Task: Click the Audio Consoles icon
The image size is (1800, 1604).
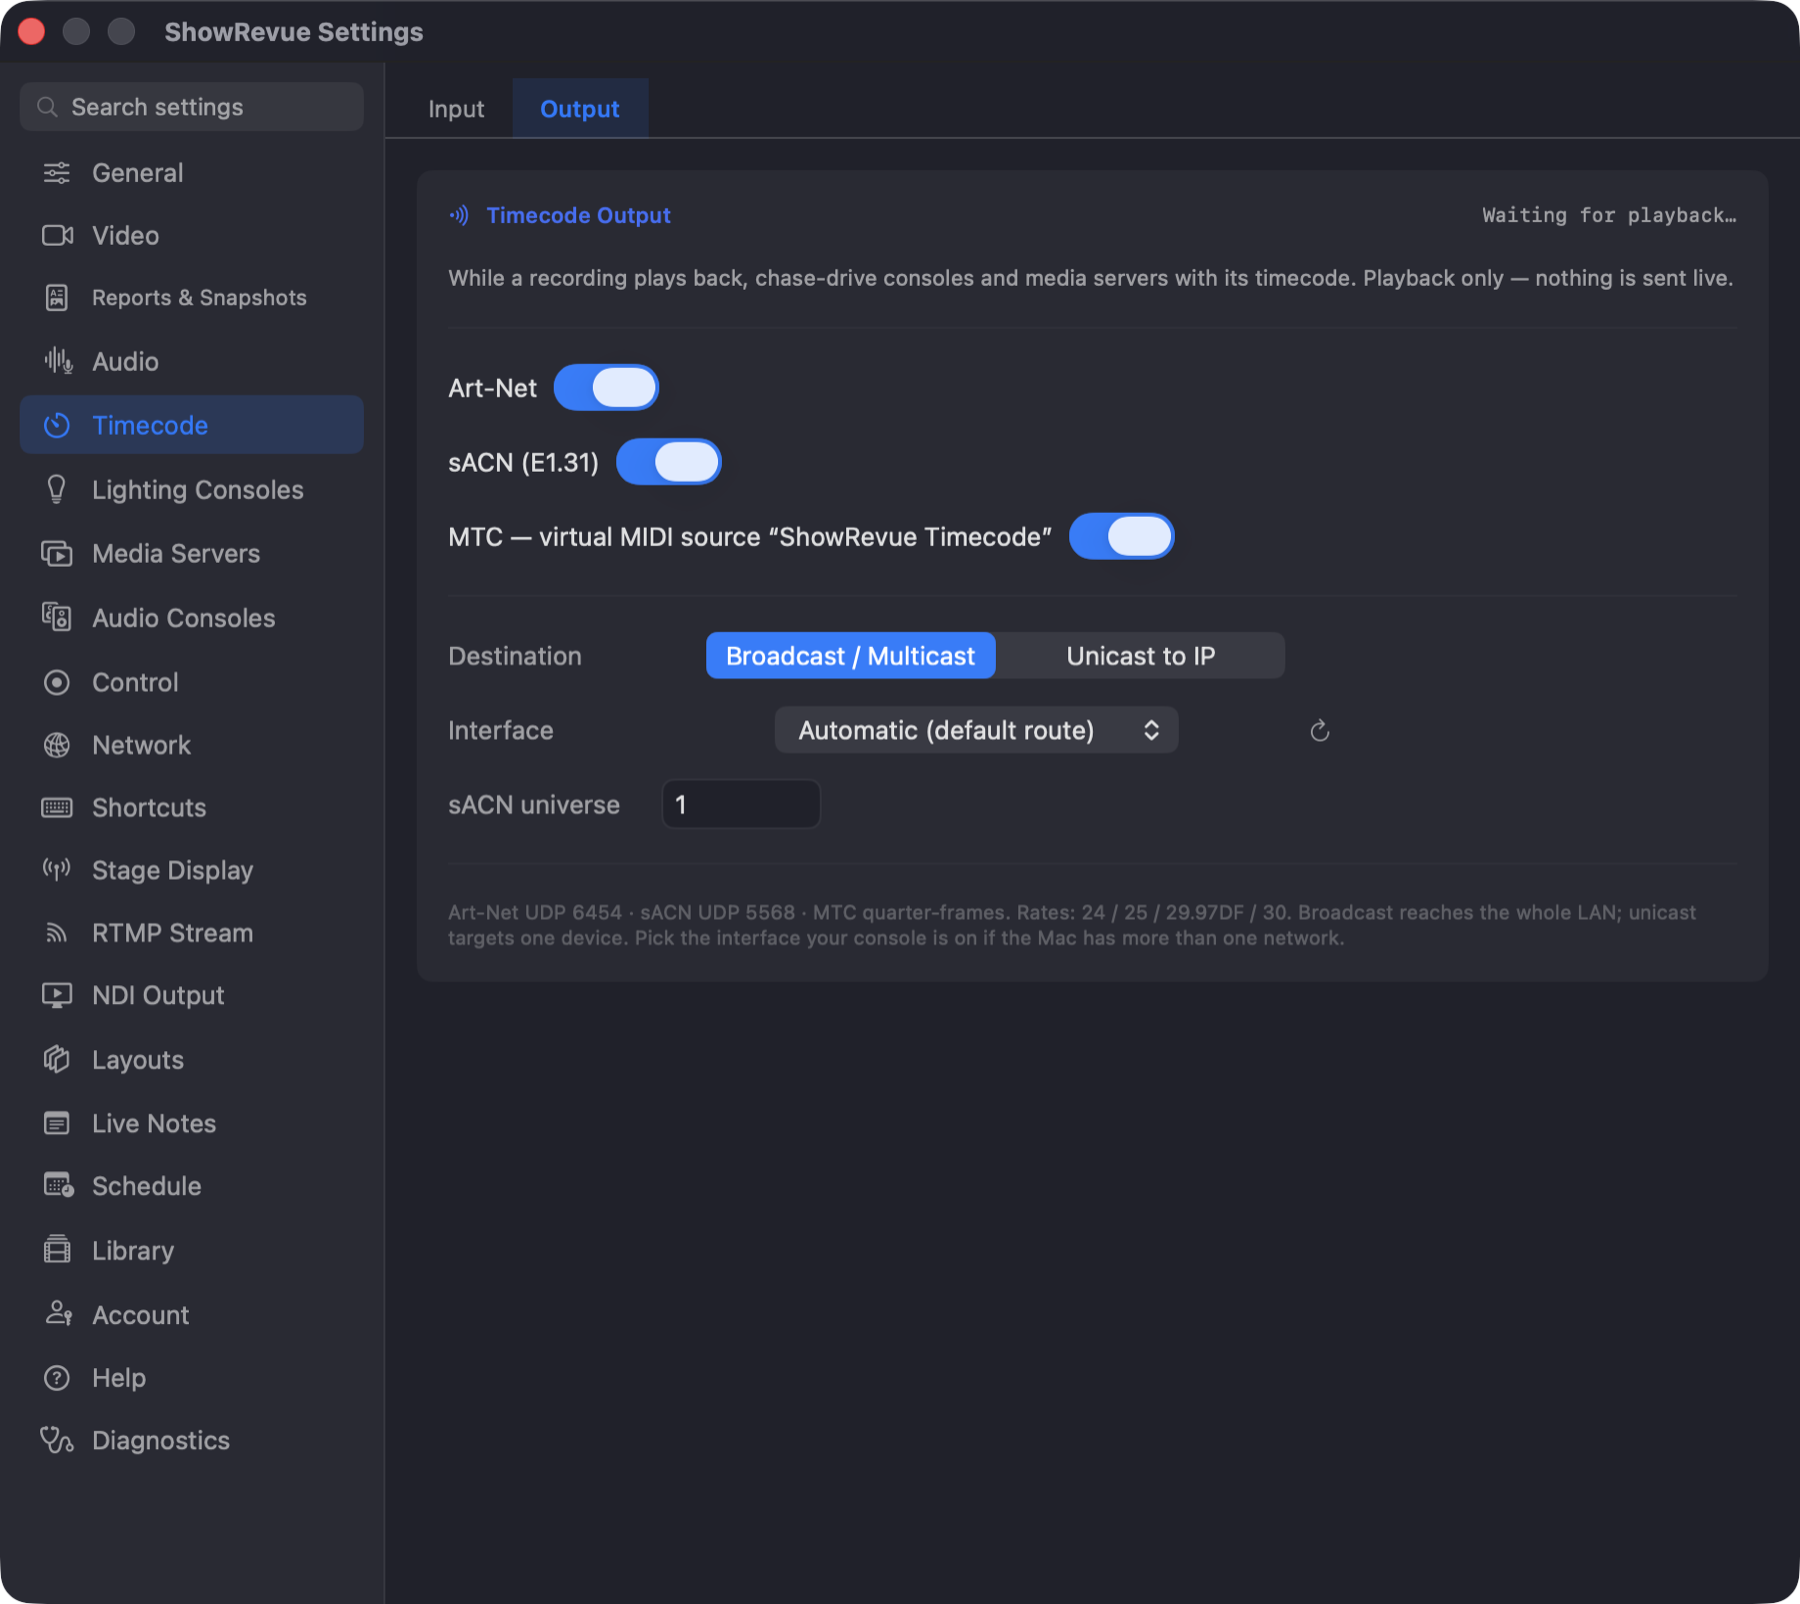Action: pyautogui.click(x=57, y=617)
